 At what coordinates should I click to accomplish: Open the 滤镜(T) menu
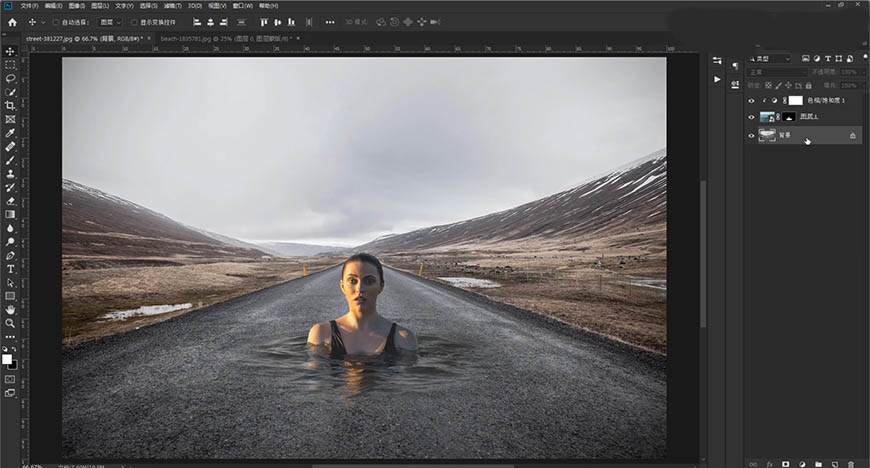coord(173,6)
